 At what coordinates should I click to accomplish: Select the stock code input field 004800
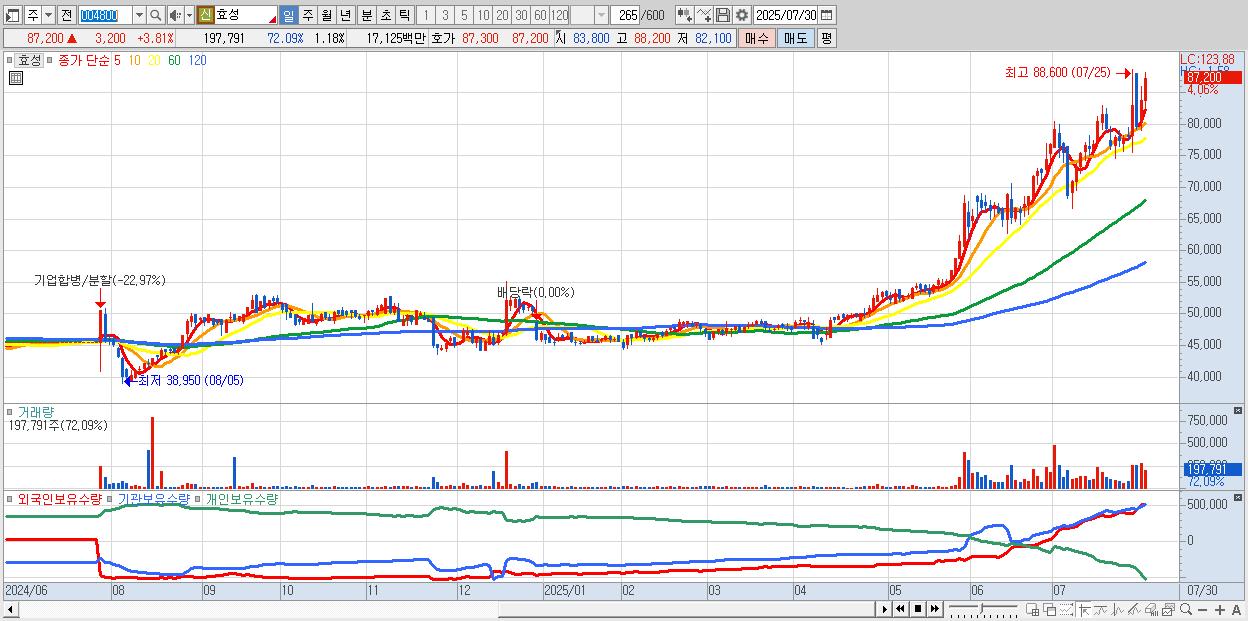tap(105, 15)
